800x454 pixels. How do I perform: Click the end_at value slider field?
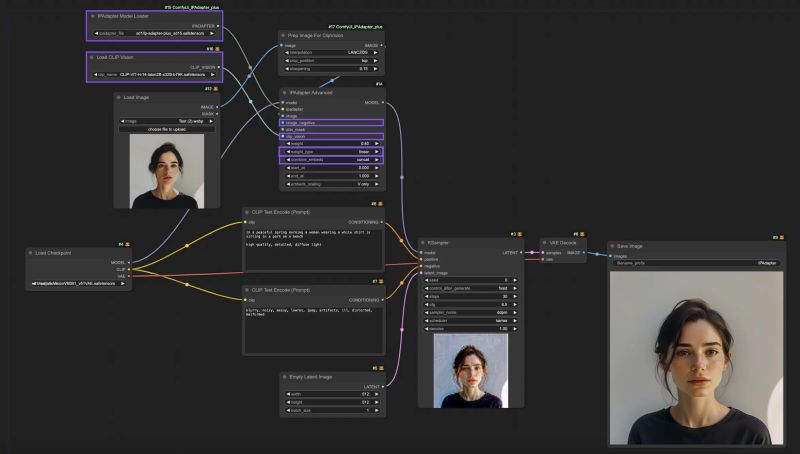click(332, 176)
